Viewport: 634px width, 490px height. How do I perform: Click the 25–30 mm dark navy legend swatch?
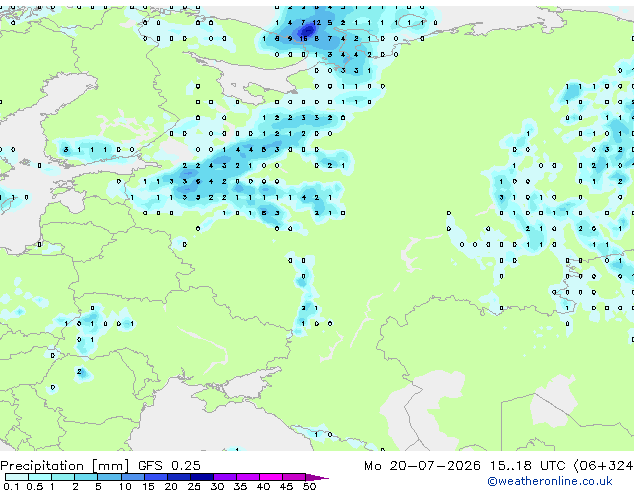[x=202, y=477]
